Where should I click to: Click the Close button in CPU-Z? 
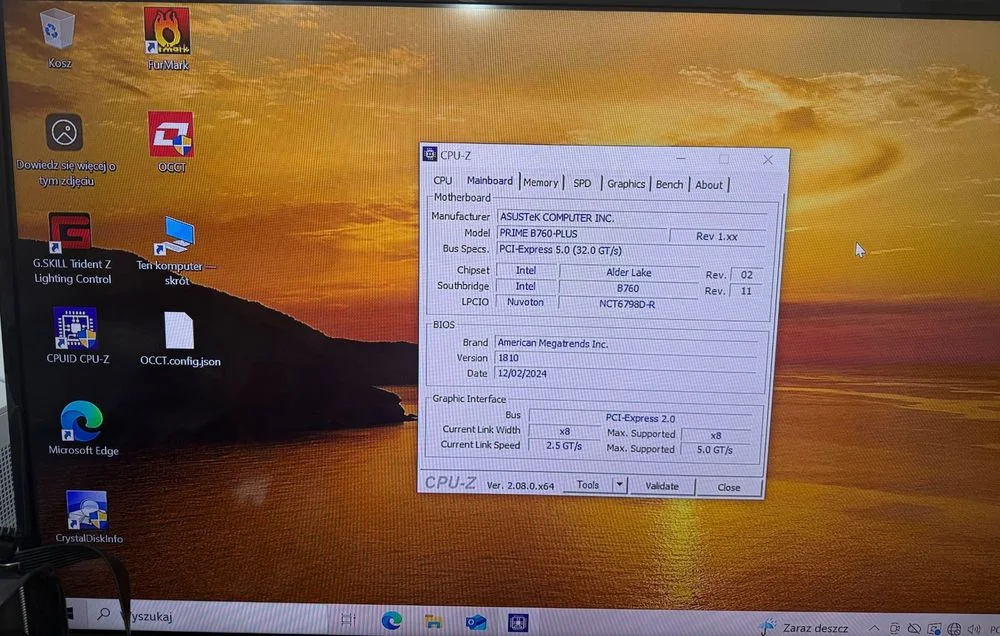[728, 487]
